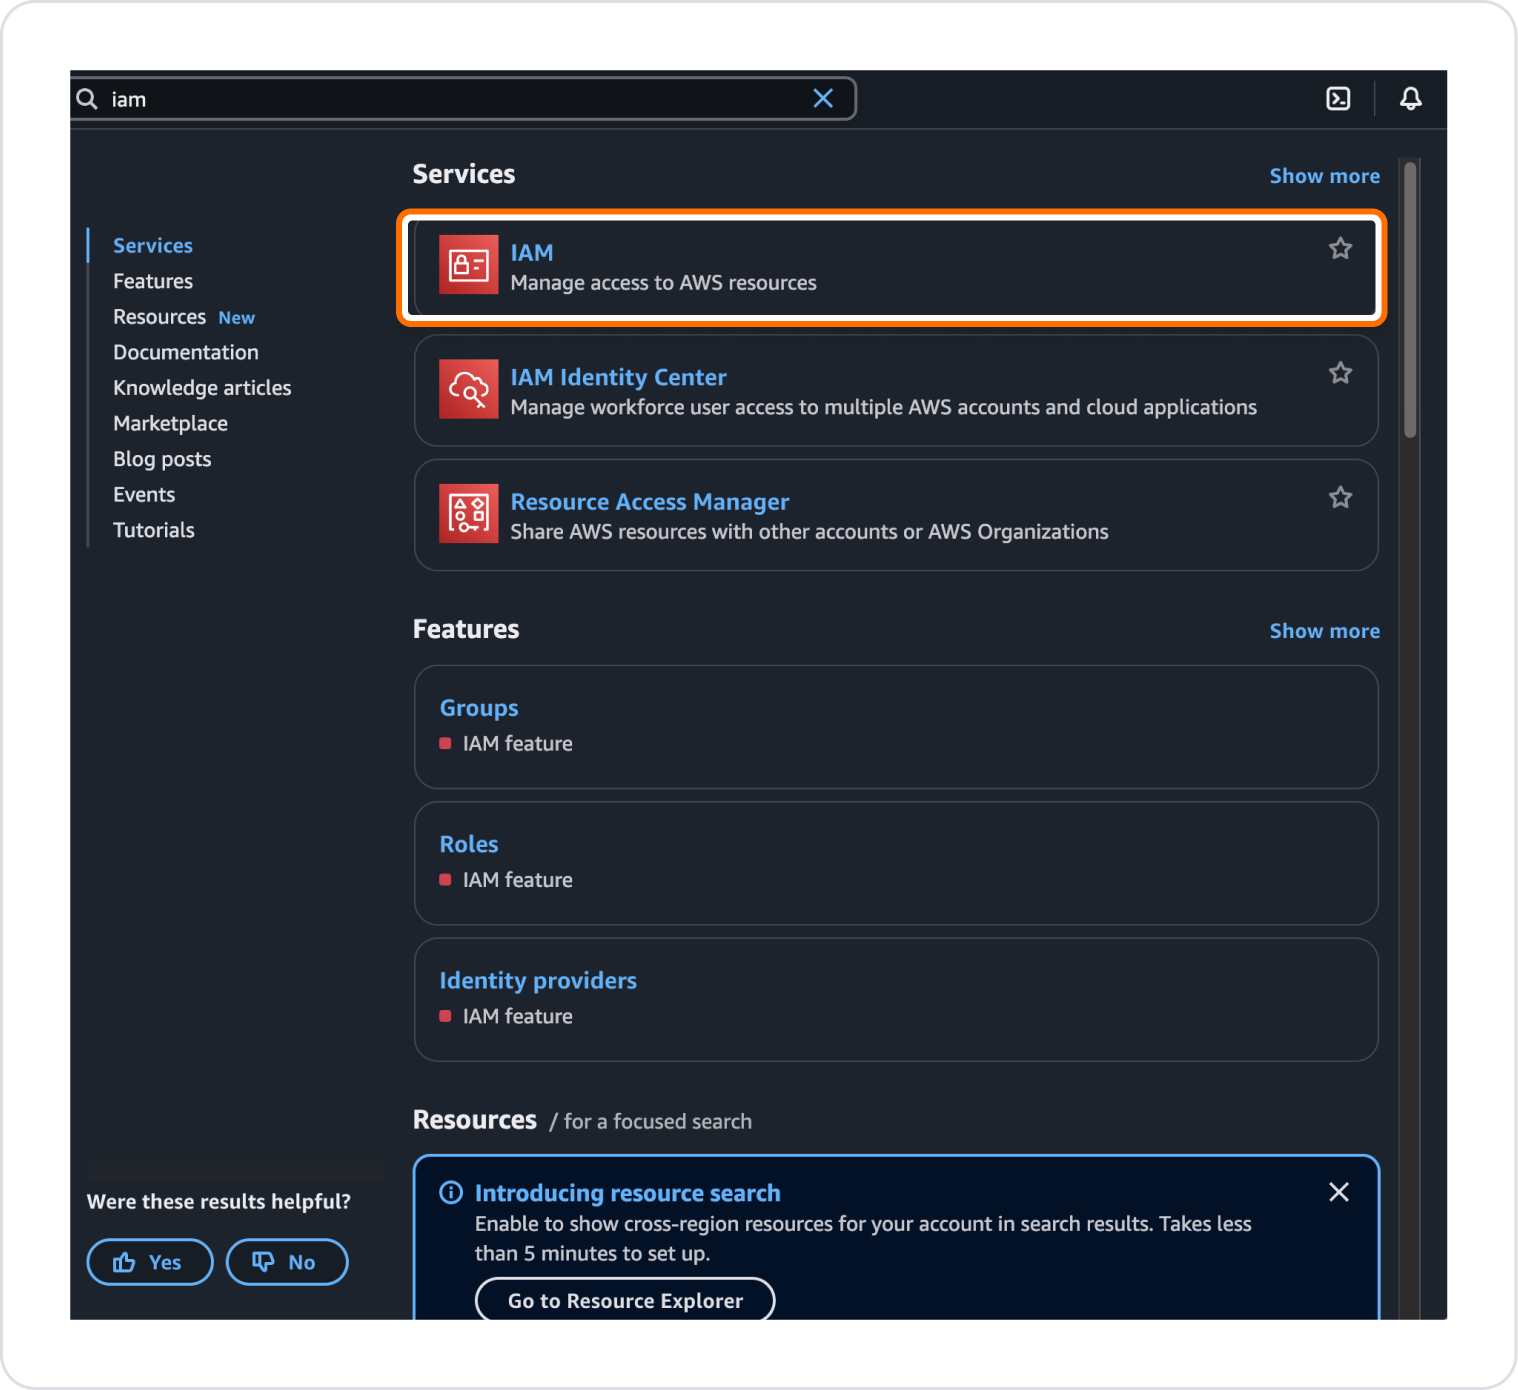Dismiss the resource search banner
This screenshot has height=1390, width=1518.
pyautogui.click(x=1339, y=1192)
